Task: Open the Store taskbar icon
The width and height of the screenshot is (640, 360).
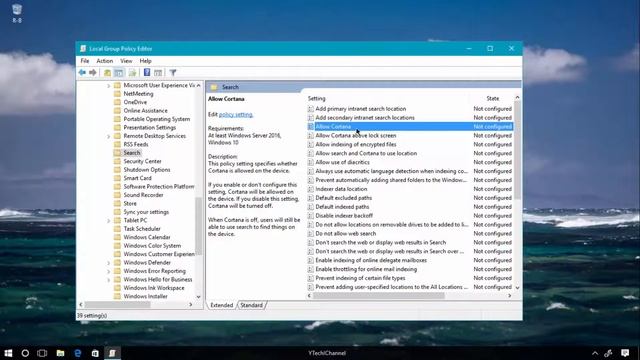Action: [95, 353]
